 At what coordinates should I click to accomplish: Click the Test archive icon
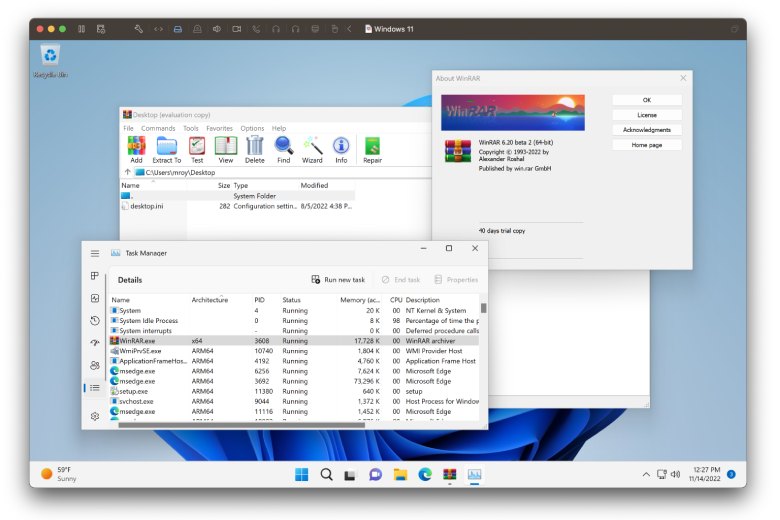pos(197,150)
